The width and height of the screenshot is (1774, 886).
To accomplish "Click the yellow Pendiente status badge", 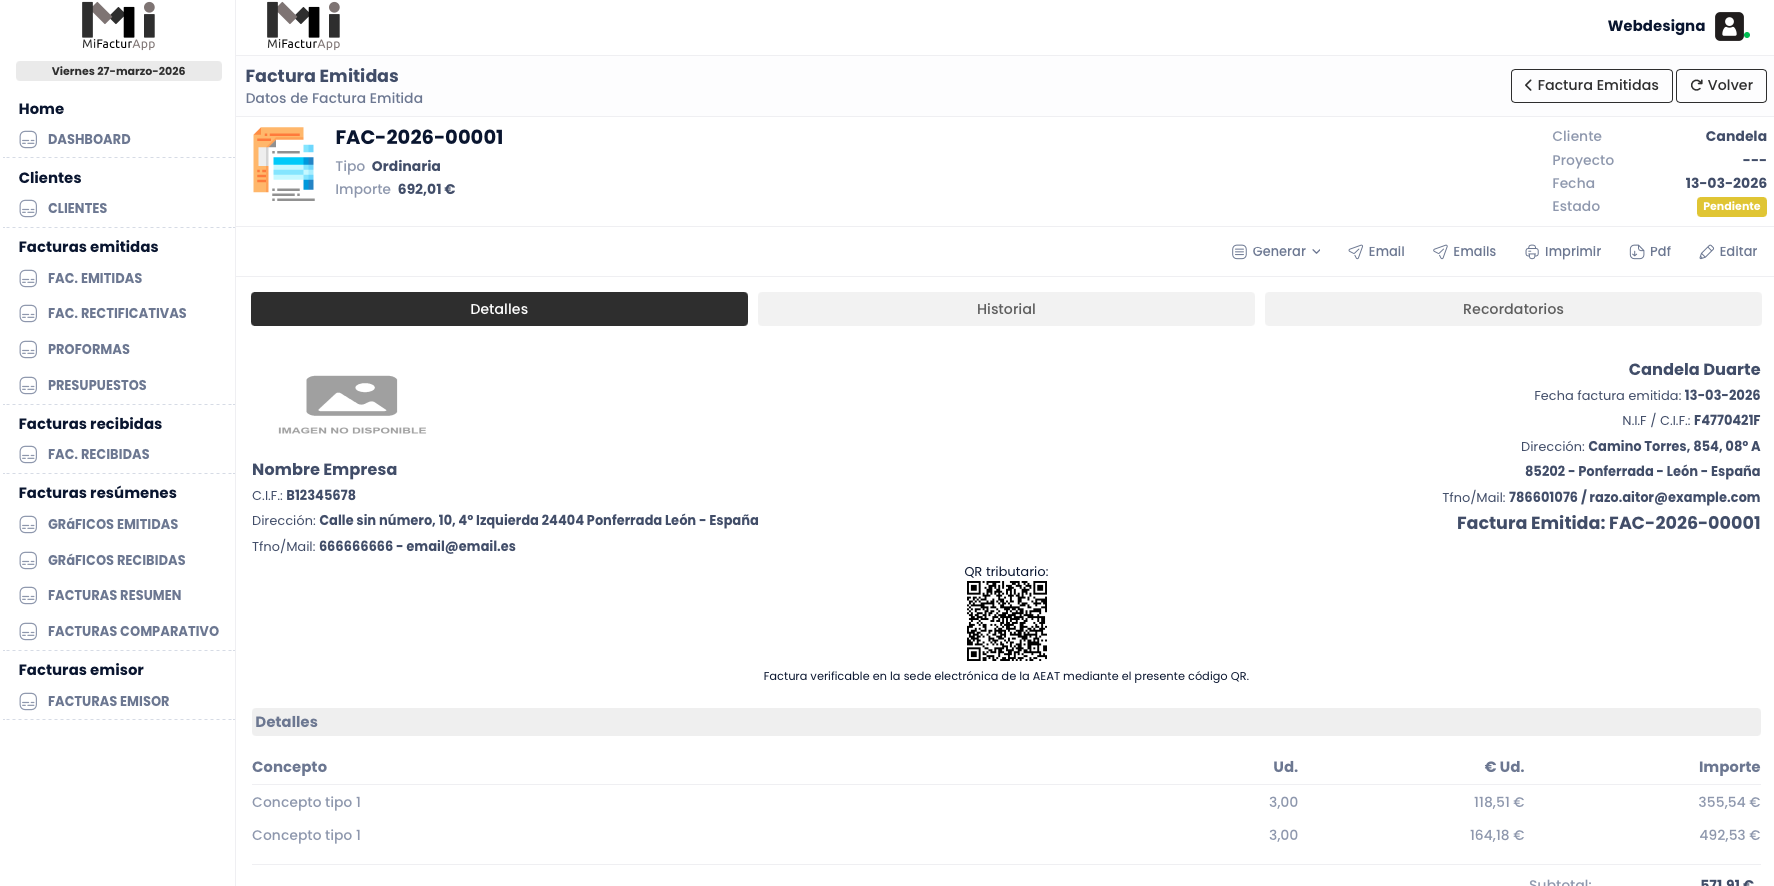I will click(x=1731, y=207).
